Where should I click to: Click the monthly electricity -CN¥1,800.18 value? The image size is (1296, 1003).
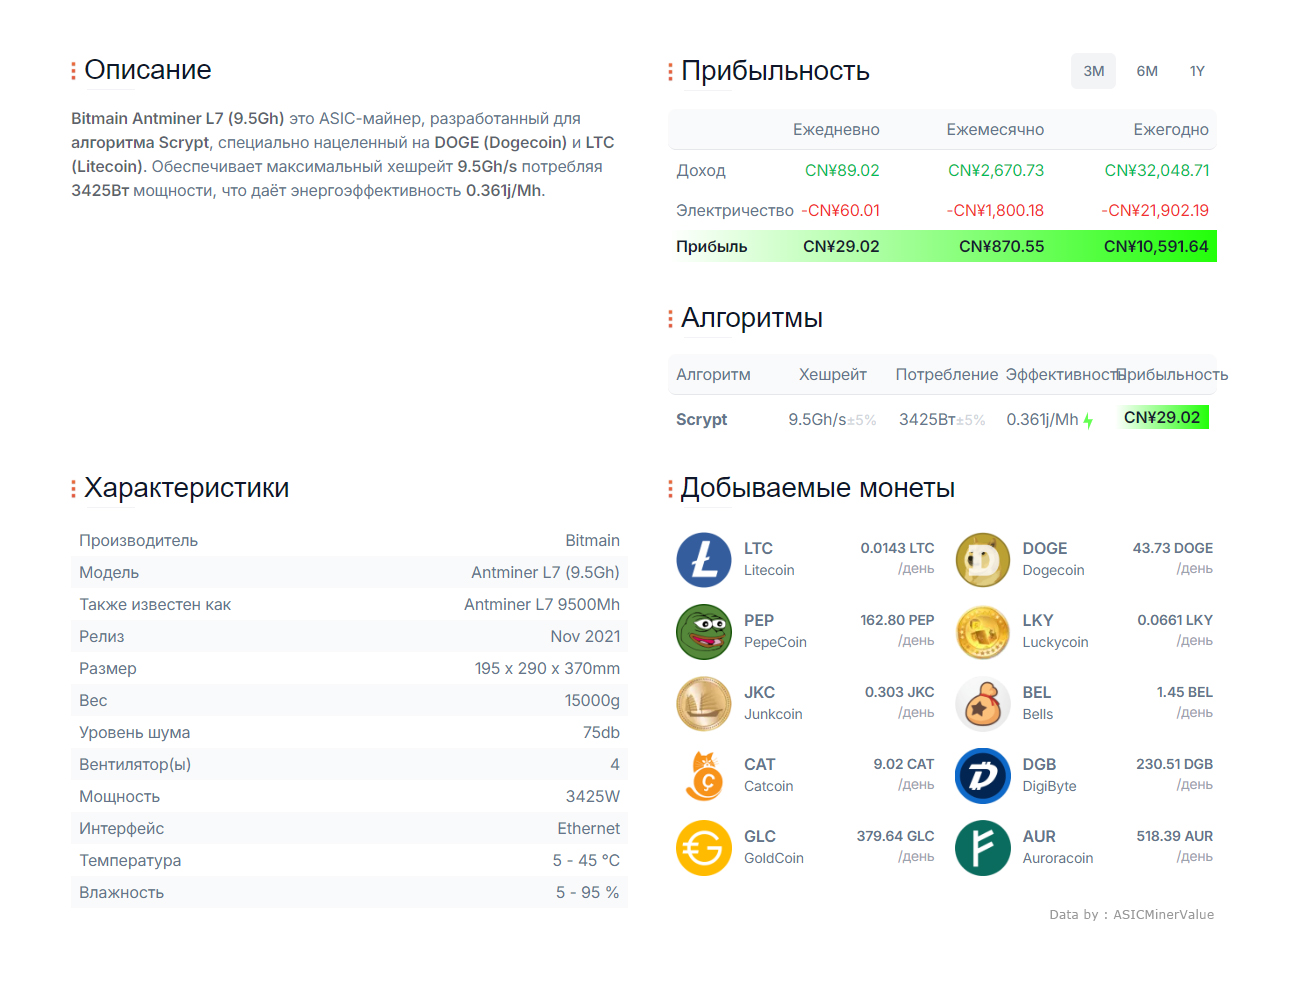pos(995,210)
